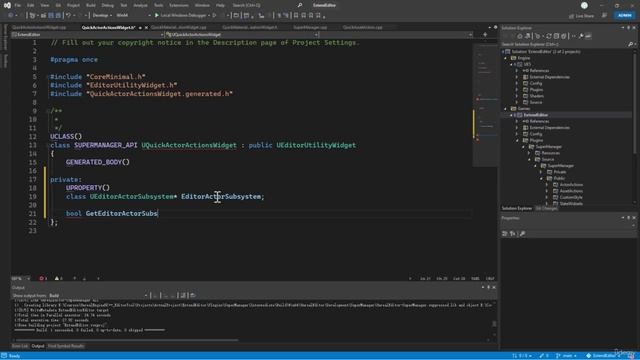Click Solution Explorer Show All Files icon
This screenshot has width=640, height=360.
click(x=563, y=36)
